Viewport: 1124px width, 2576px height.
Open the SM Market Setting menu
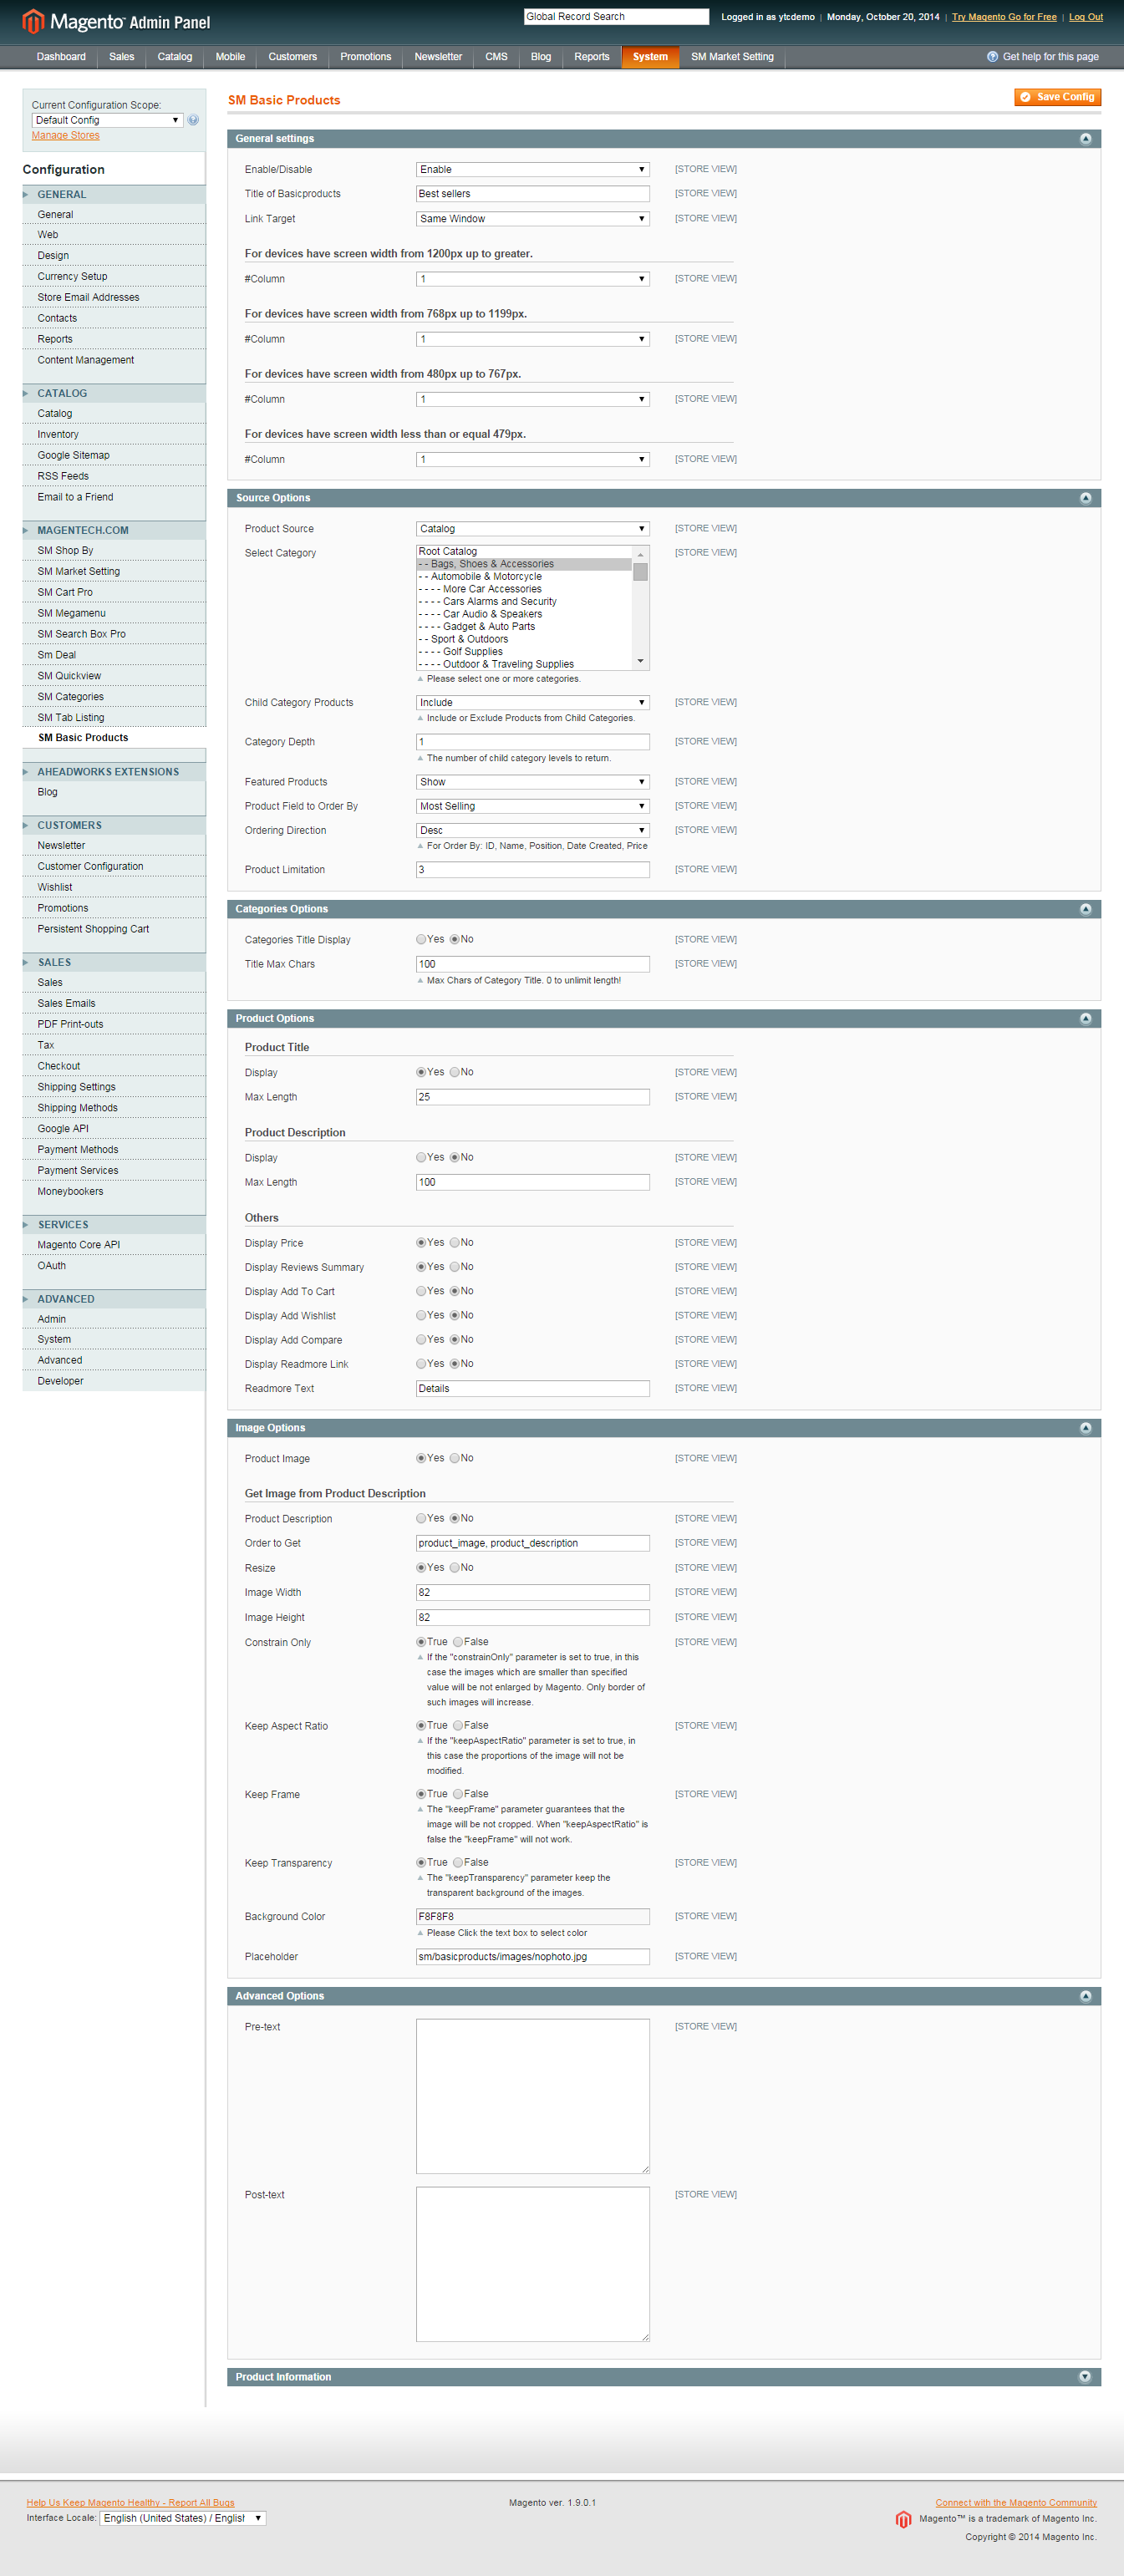pos(732,57)
